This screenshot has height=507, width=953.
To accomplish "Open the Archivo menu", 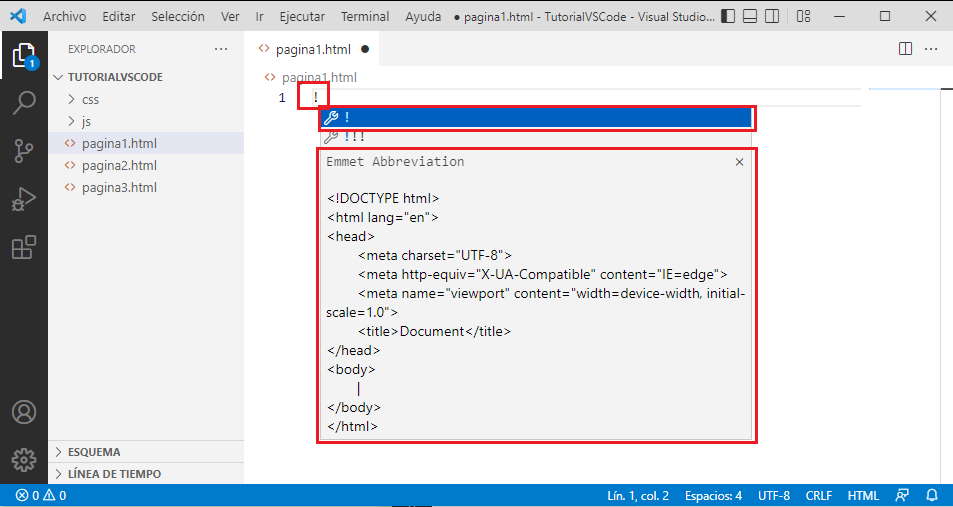I will point(64,16).
